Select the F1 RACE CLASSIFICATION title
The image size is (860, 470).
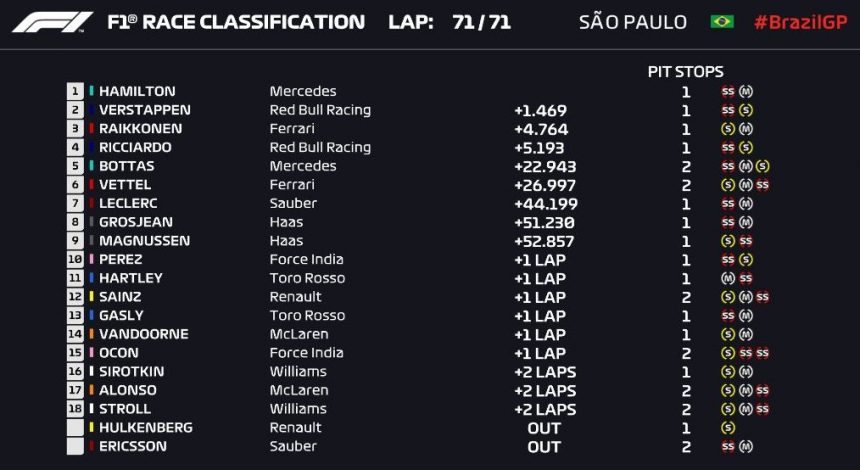(x=235, y=22)
